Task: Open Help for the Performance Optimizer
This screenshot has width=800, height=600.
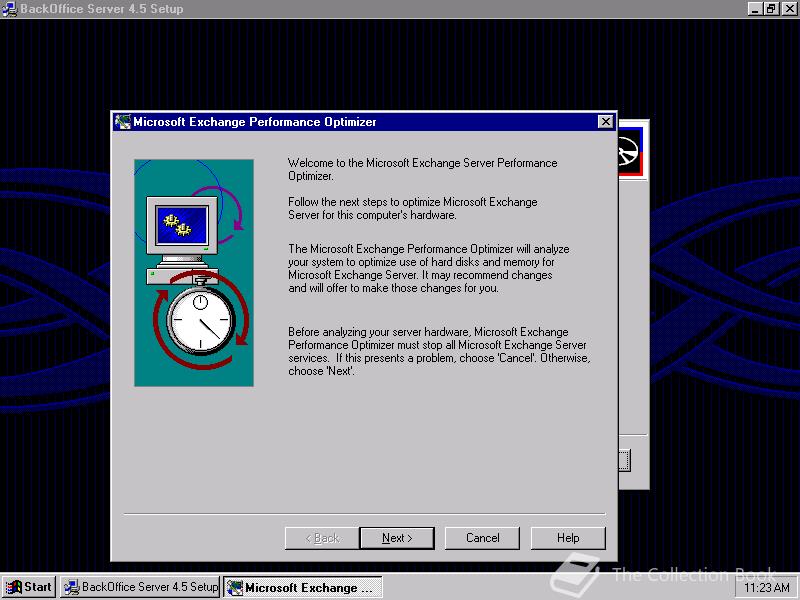Action: click(x=568, y=538)
